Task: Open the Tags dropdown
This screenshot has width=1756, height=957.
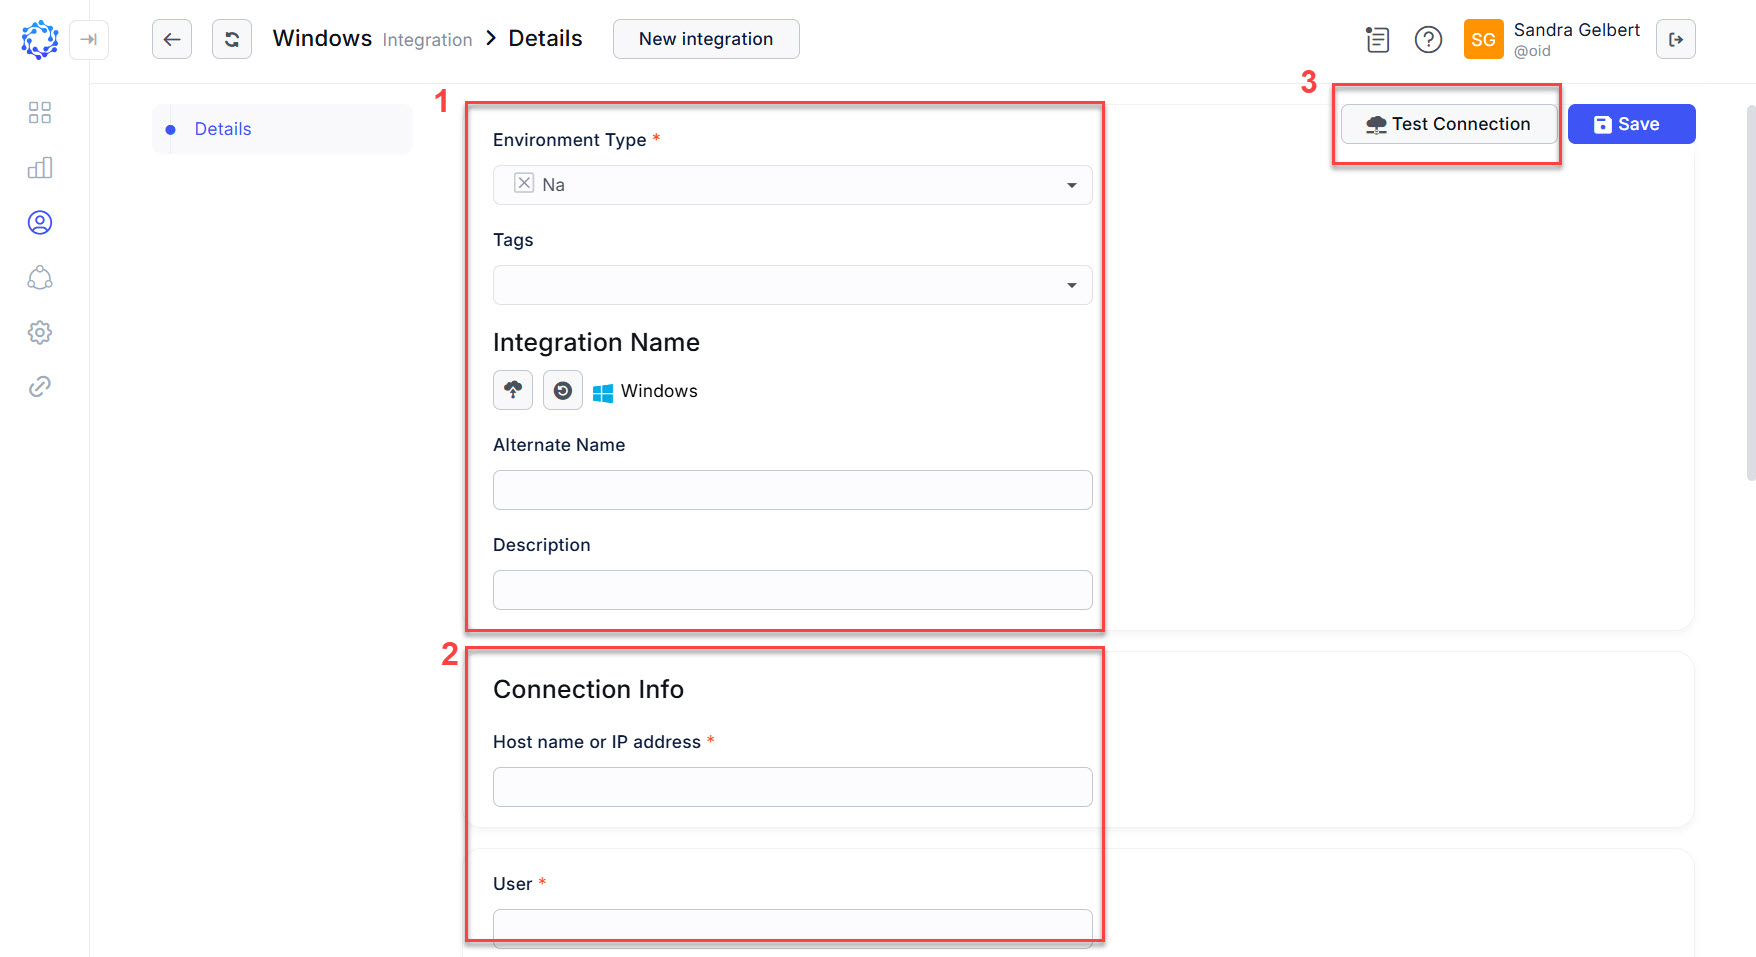Action: (x=1071, y=285)
